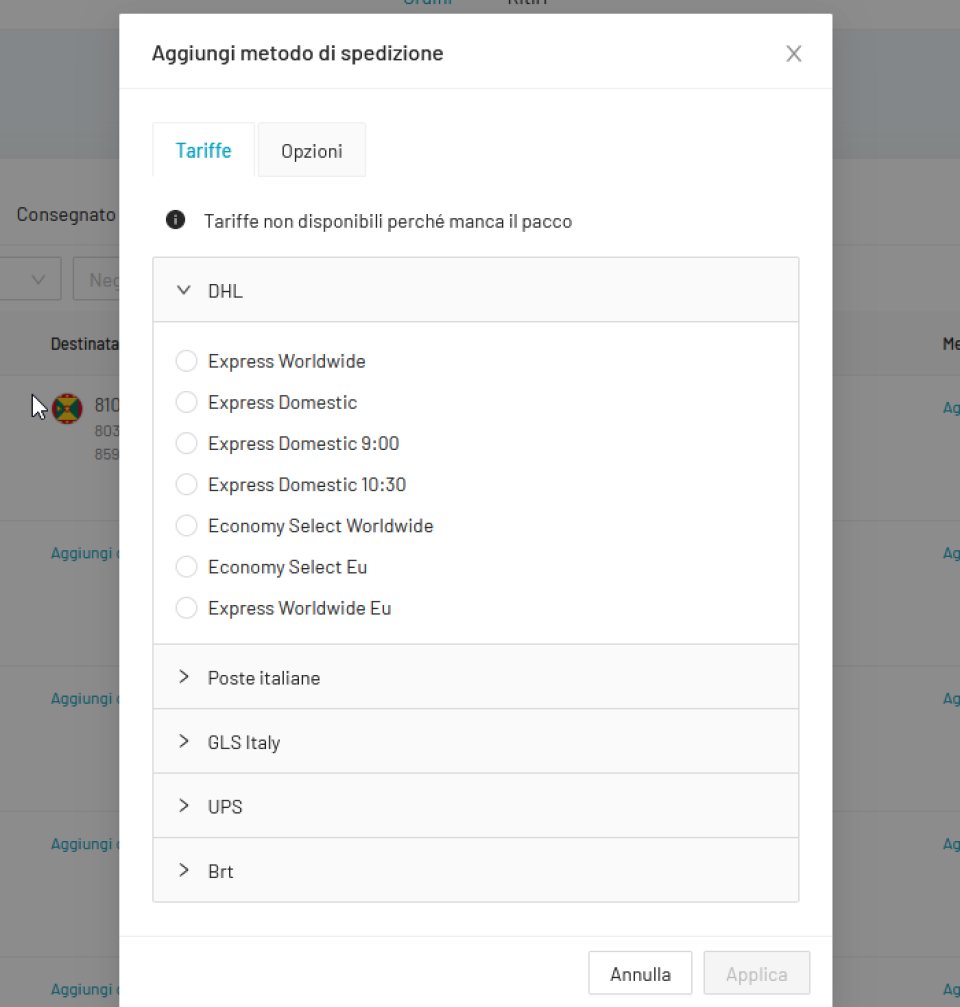Viewport: 960px width, 1007px height.
Task: Choose Express Domestic 10:30 option
Action: pos(186,484)
